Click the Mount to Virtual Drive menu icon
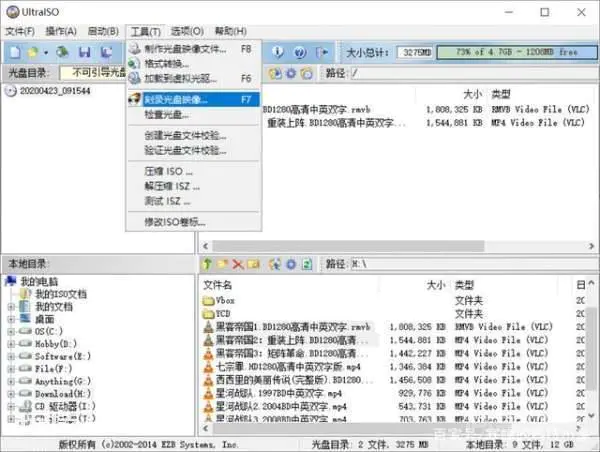The width and height of the screenshot is (600, 452). click(x=135, y=78)
